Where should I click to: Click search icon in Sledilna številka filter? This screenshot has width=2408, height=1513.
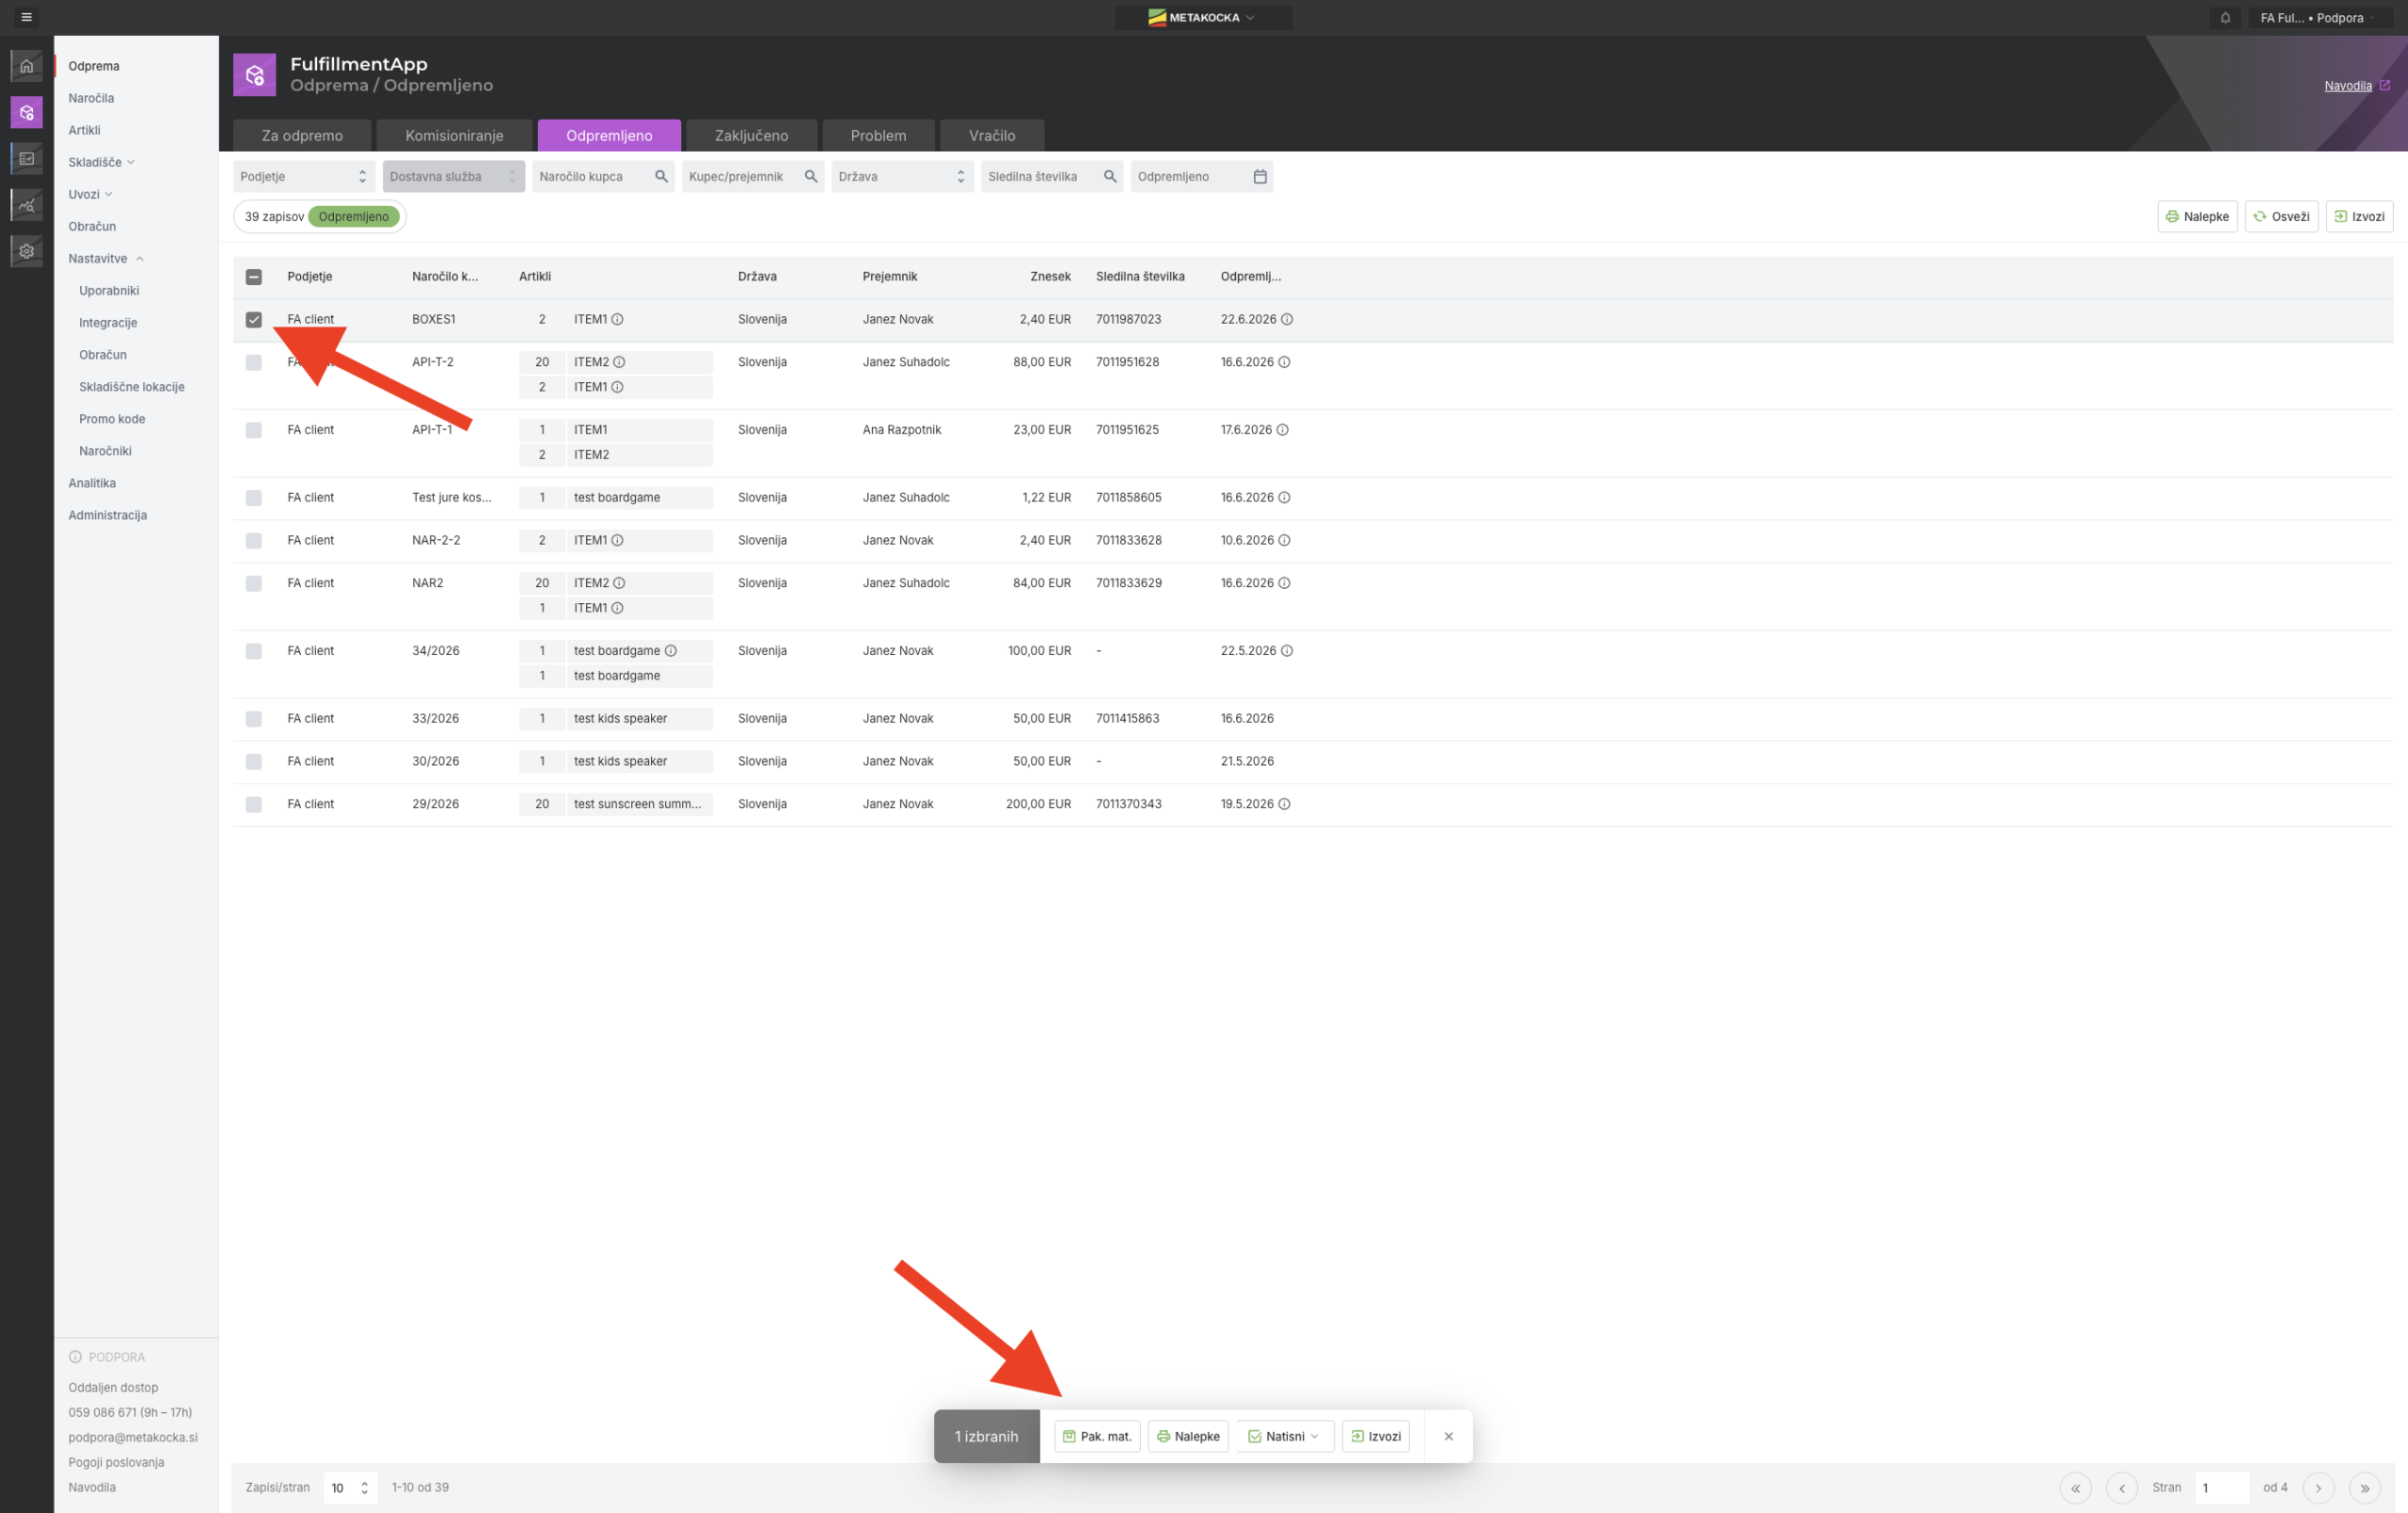pyautogui.click(x=1110, y=176)
